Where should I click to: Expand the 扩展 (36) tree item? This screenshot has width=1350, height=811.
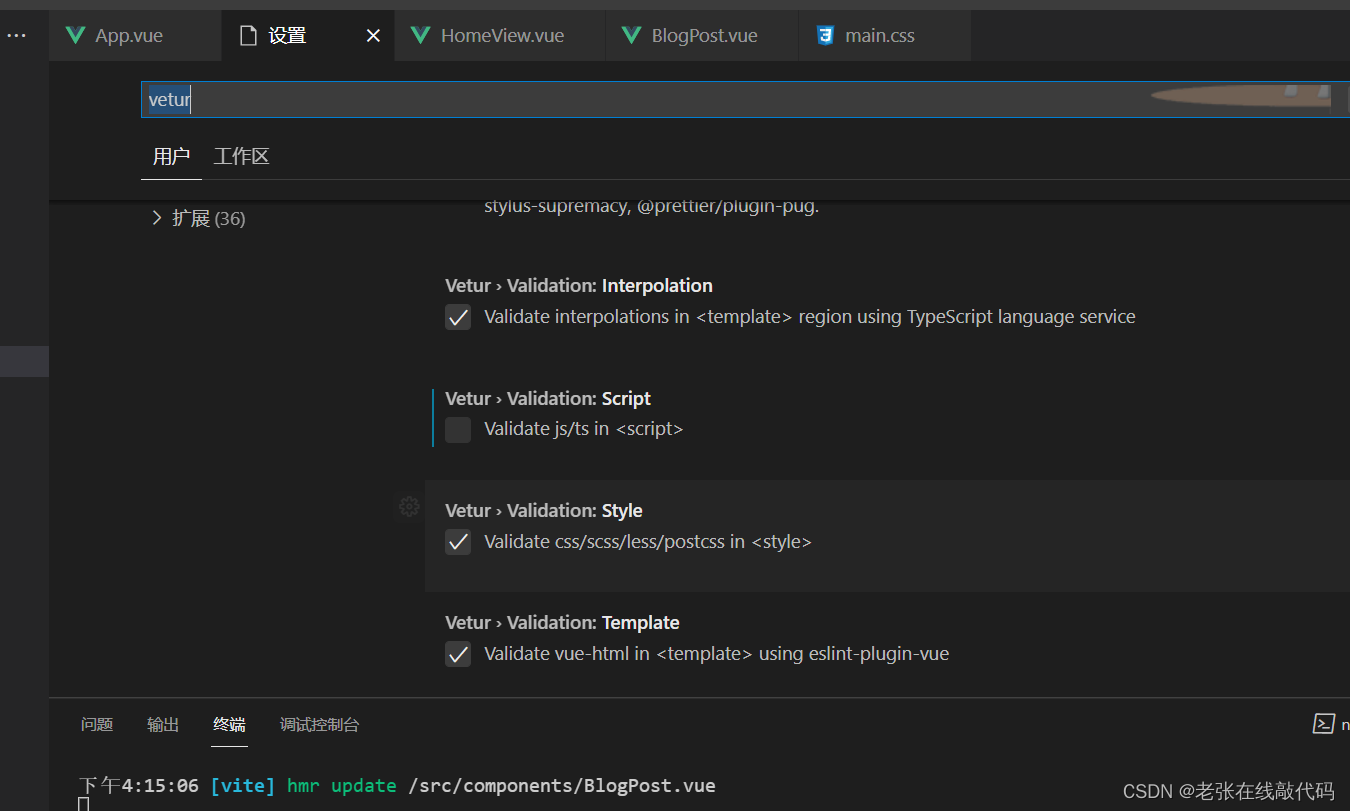pyautogui.click(x=198, y=218)
